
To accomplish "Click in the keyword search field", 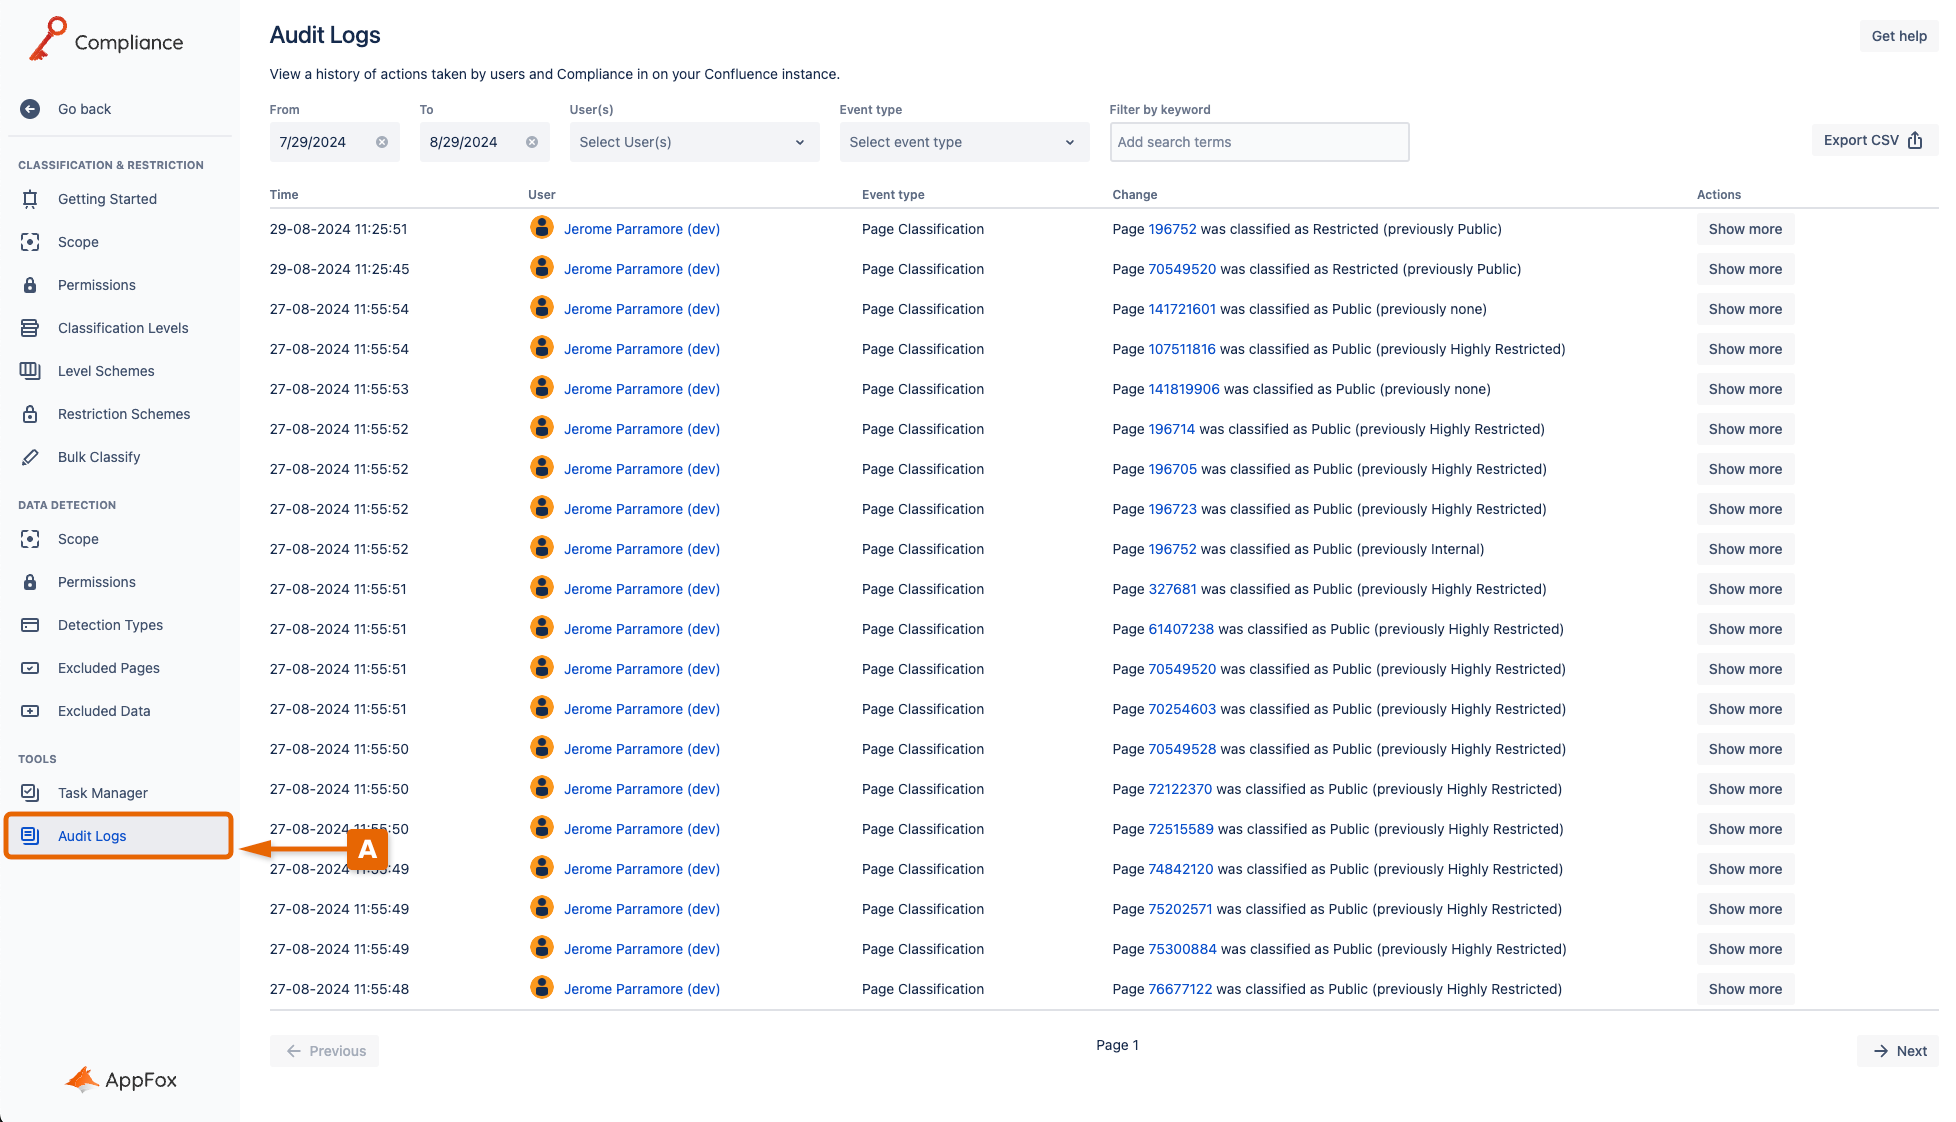I will pyautogui.click(x=1258, y=142).
